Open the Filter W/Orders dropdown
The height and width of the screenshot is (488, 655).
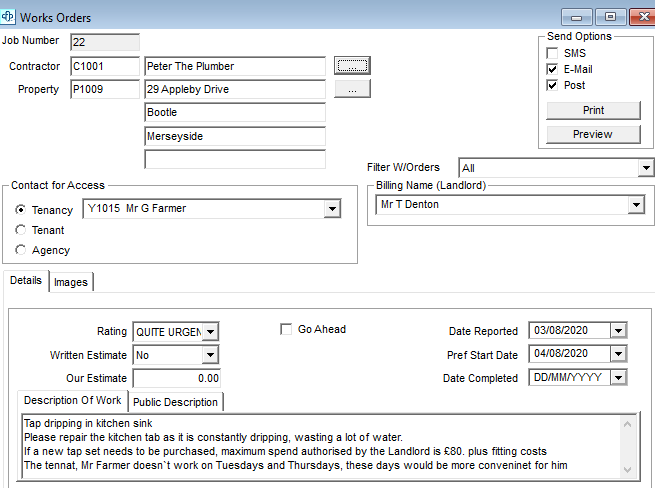pos(646,168)
